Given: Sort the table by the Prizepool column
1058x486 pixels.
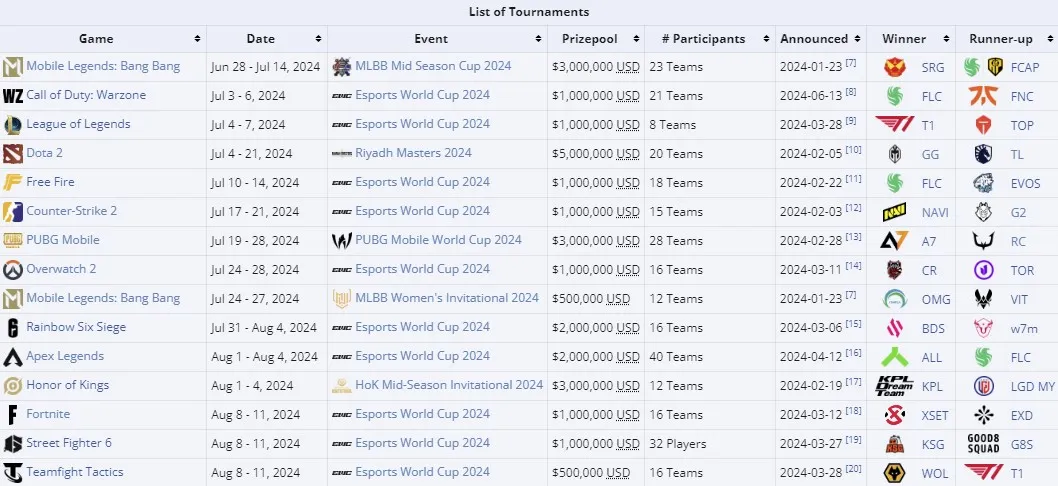Looking at the screenshot, I should click(x=635, y=39).
